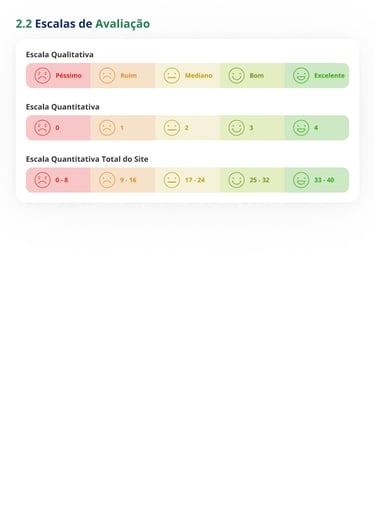375x530 pixels.
Task: Click the grinning face icon beside score 4
Action: (301, 128)
